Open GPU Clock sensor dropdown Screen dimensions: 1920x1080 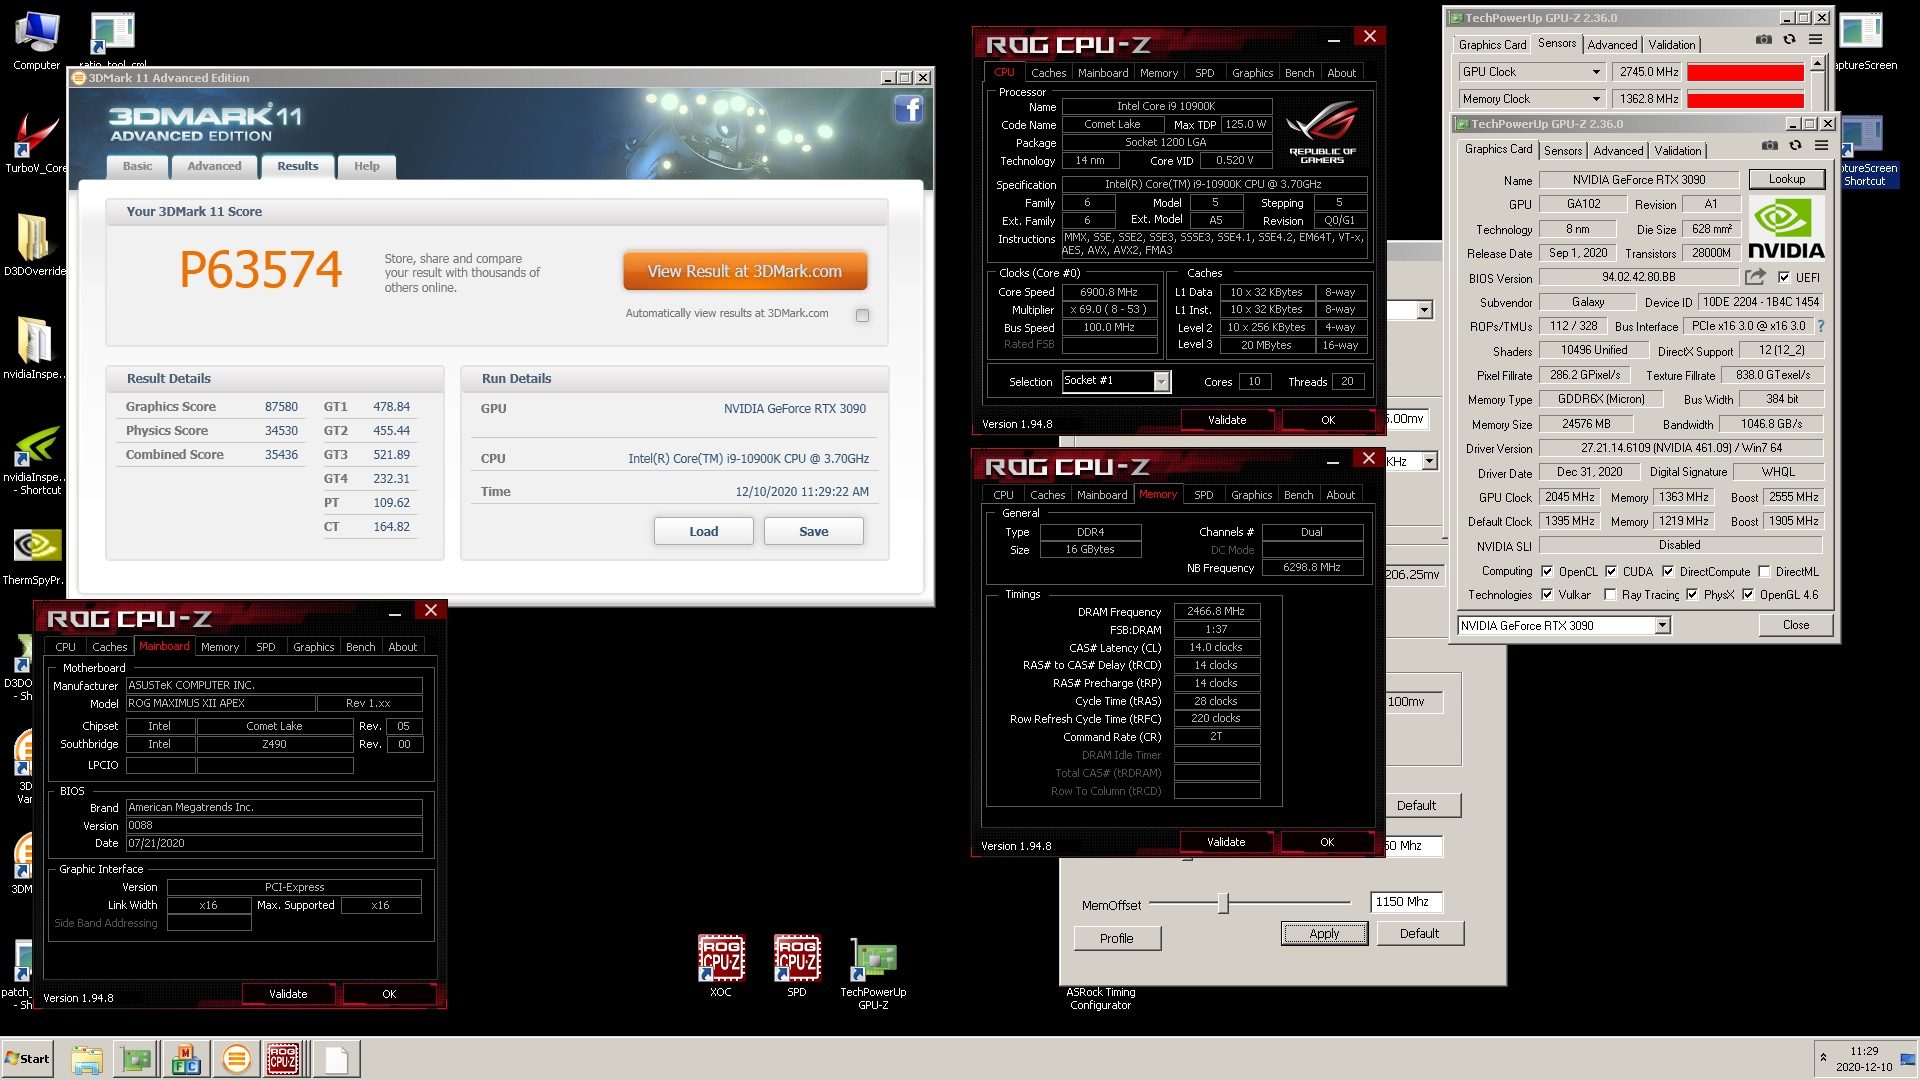1595,72
